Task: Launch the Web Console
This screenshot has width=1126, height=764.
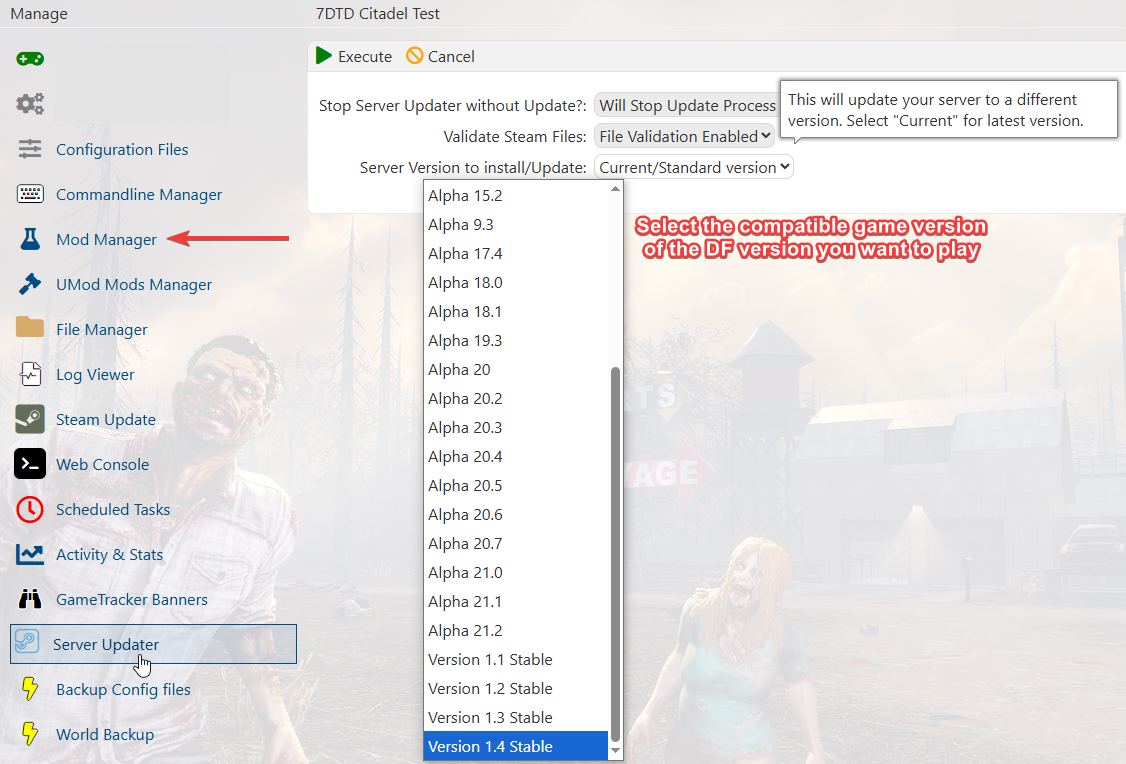Action: coord(103,465)
